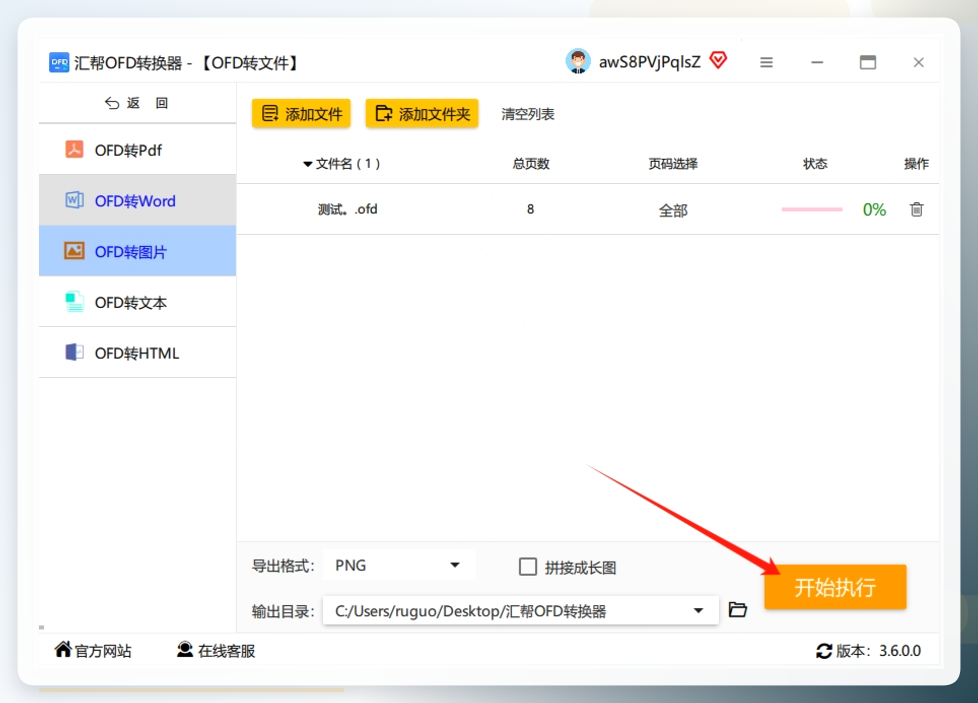Maximize the converter window
978x703 pixels.
[868, 62]
